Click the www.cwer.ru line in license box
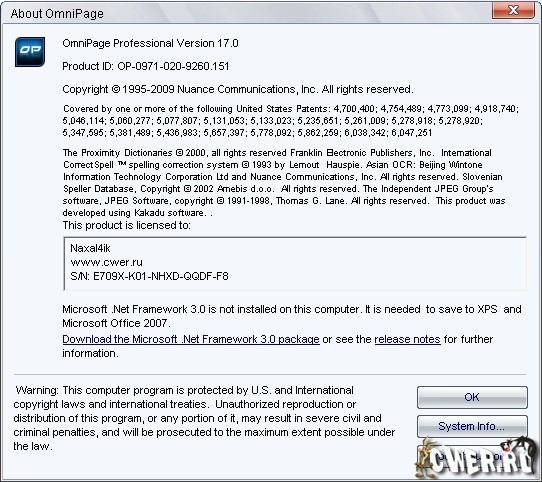This screenshot has height=482, width=542. pos(106,262)
